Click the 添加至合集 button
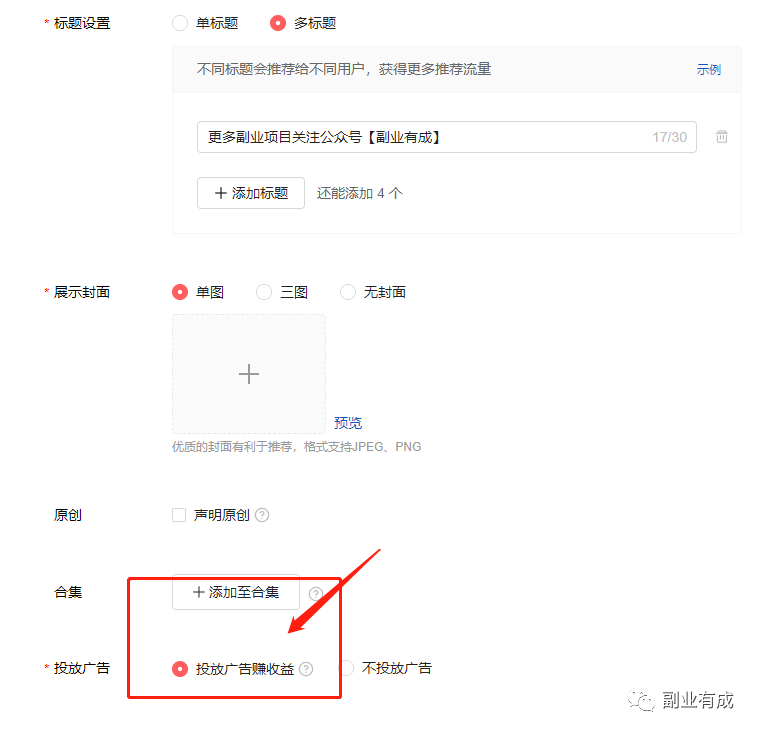Image resolution: width=758 pixels, height=733 pixels. (236, 592)
